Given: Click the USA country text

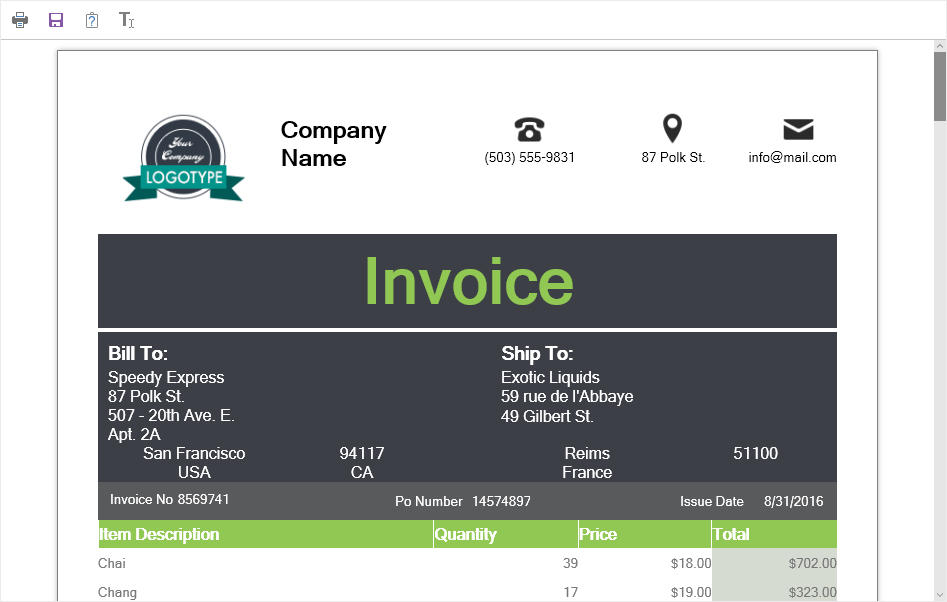Looking at the screenshot, I should (194, 472).
